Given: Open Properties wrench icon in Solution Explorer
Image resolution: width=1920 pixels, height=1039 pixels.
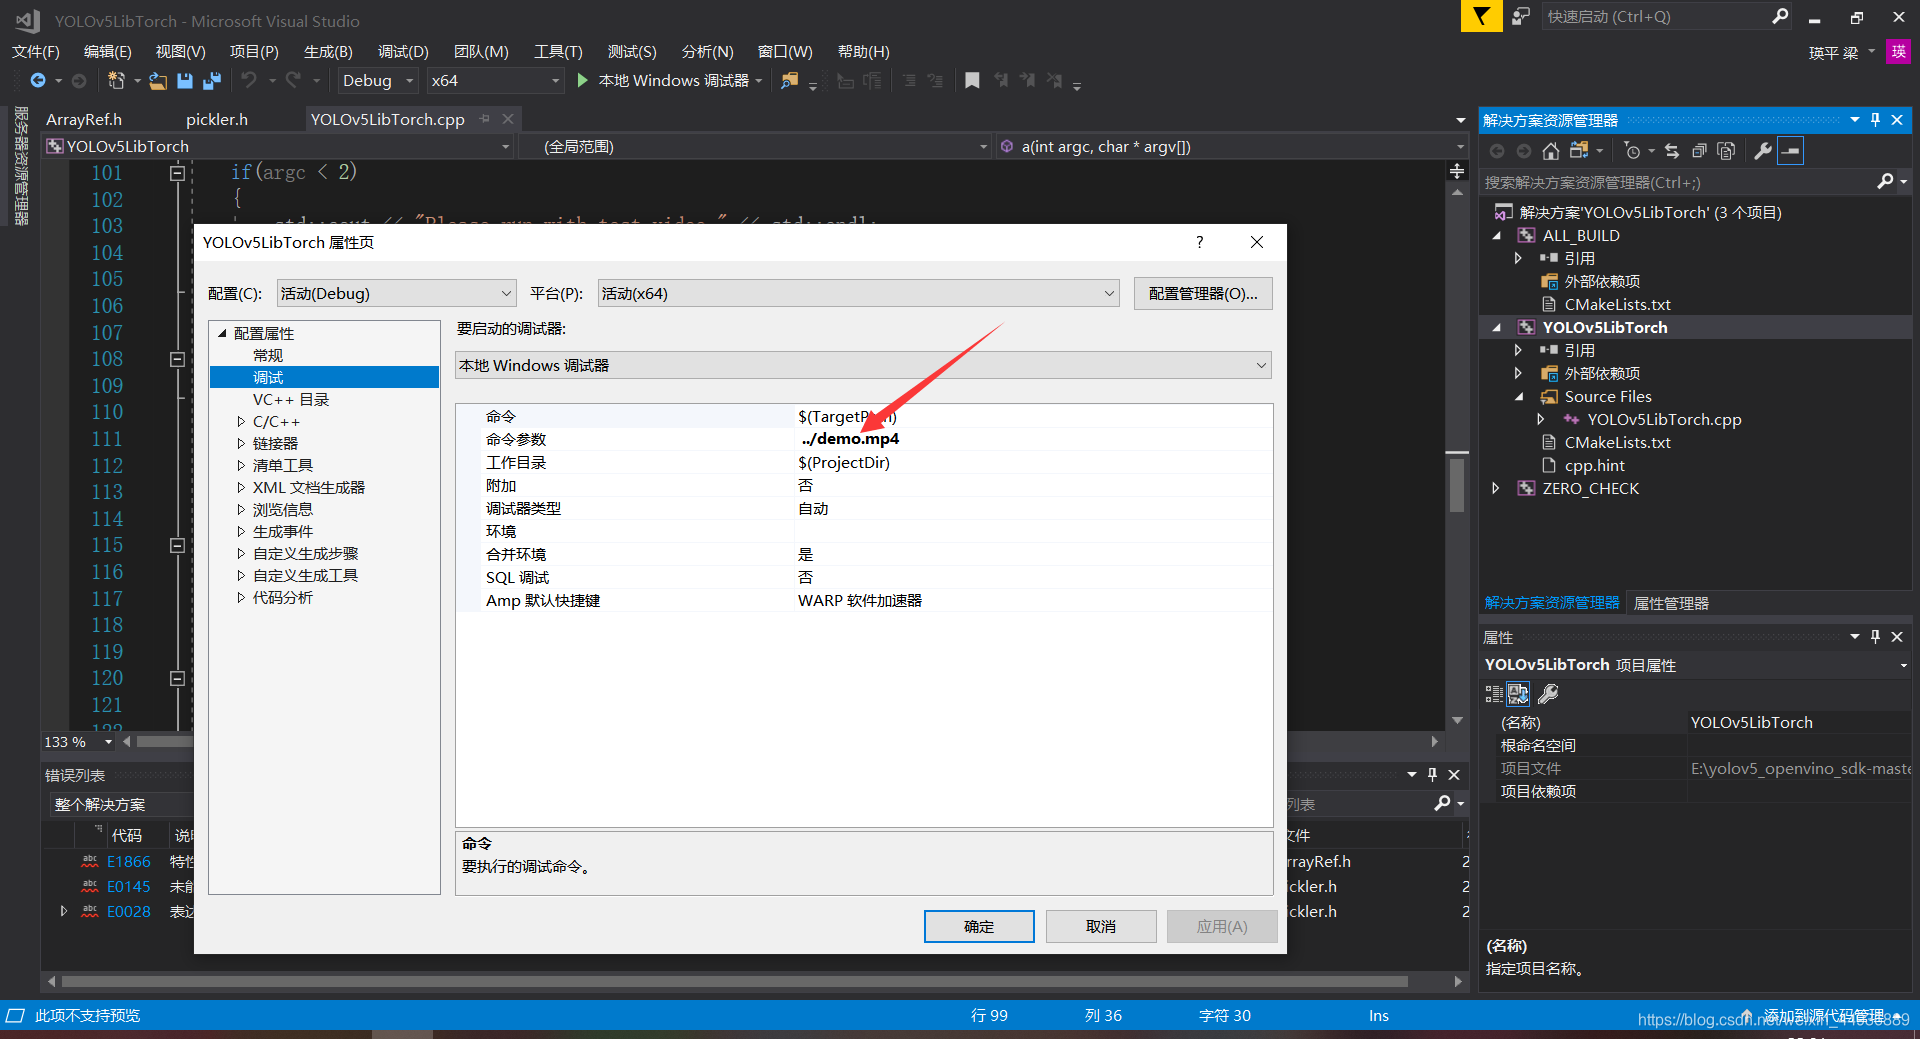Looking at the screenshot, I should [x=1763, y=151].
